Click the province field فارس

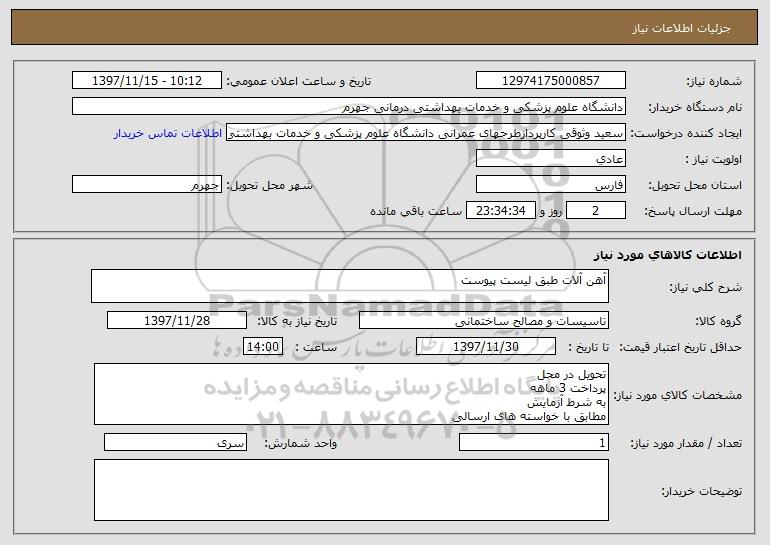pyautogui.click(x=550, y=185)
